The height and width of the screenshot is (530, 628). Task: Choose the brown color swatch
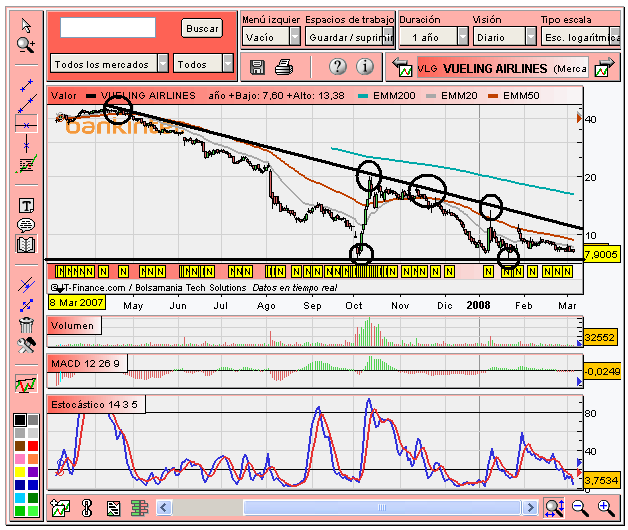click(x=20, y=446)
